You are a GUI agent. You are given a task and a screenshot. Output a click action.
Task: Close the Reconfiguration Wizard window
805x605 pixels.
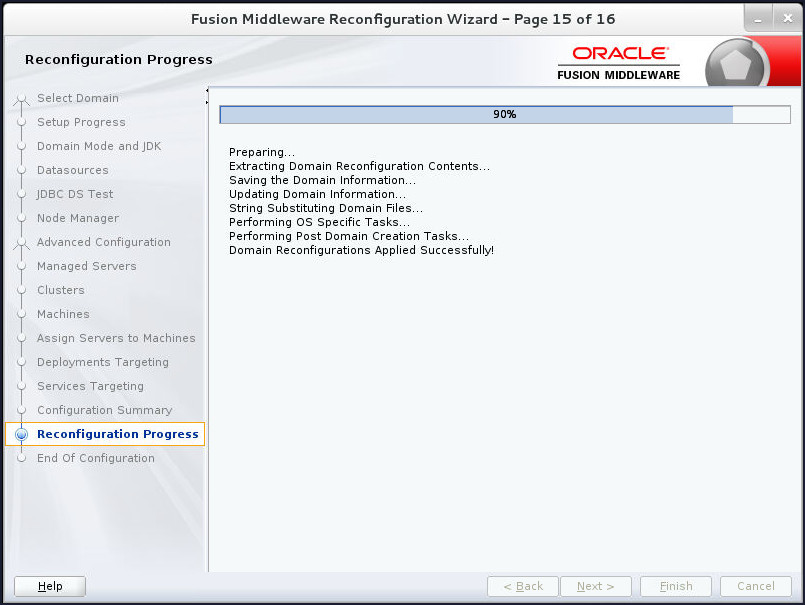[x=788, y=18]
